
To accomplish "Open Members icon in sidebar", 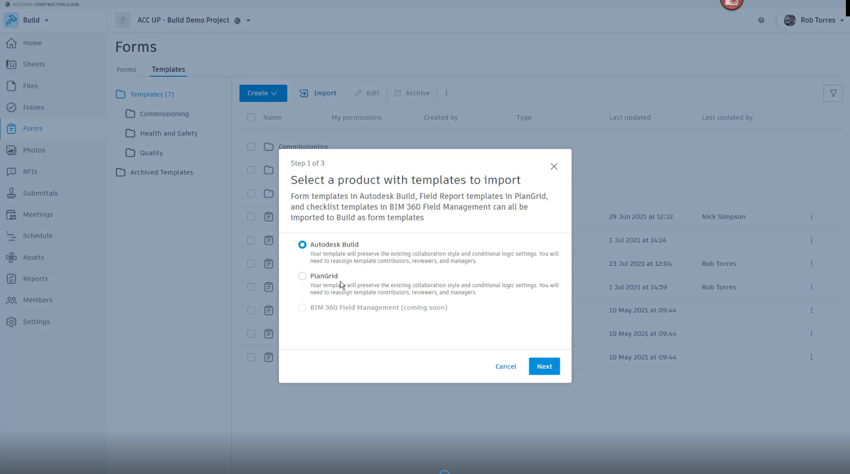I will point(11,300).
